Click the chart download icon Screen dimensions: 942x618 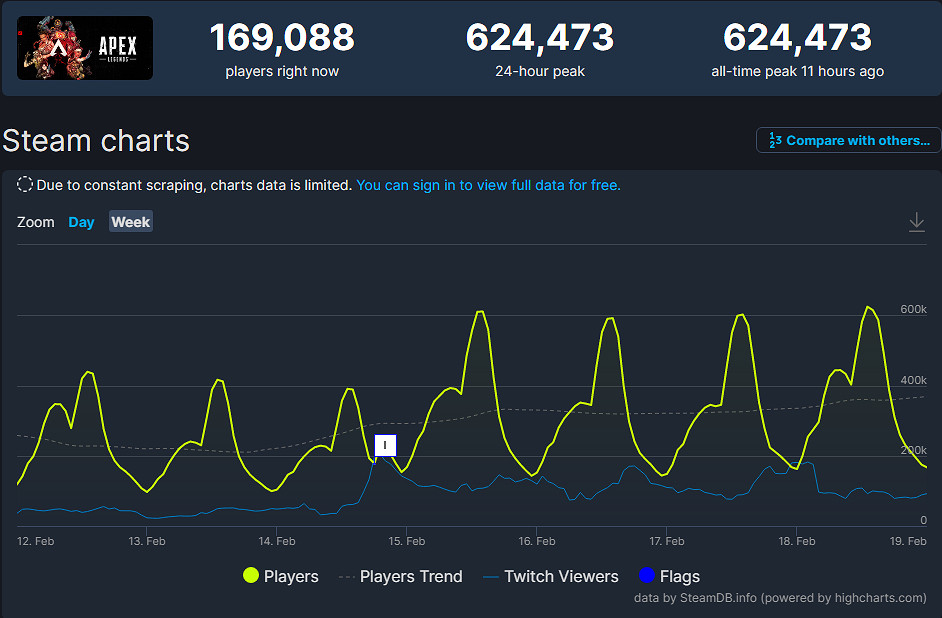916,222
